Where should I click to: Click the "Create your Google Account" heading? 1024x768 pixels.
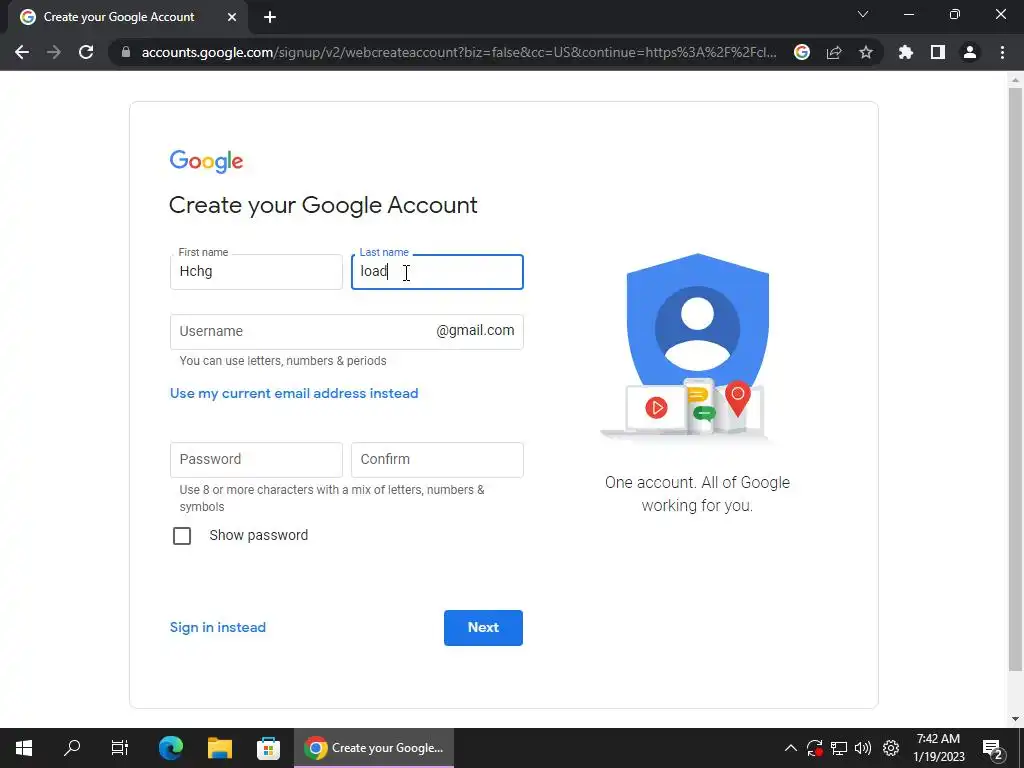click(323, 206)
